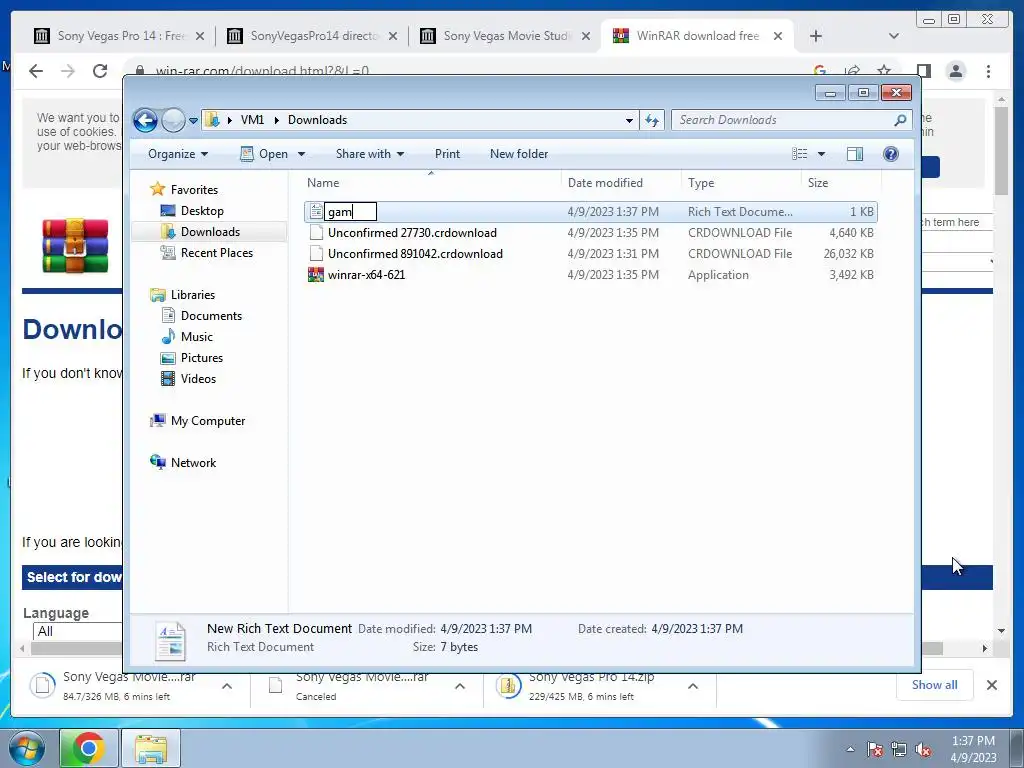Switch to the Sony Vegas Pro 14 browser tab
This screenshot has height=768, width=1024.
tap(119, 36)
